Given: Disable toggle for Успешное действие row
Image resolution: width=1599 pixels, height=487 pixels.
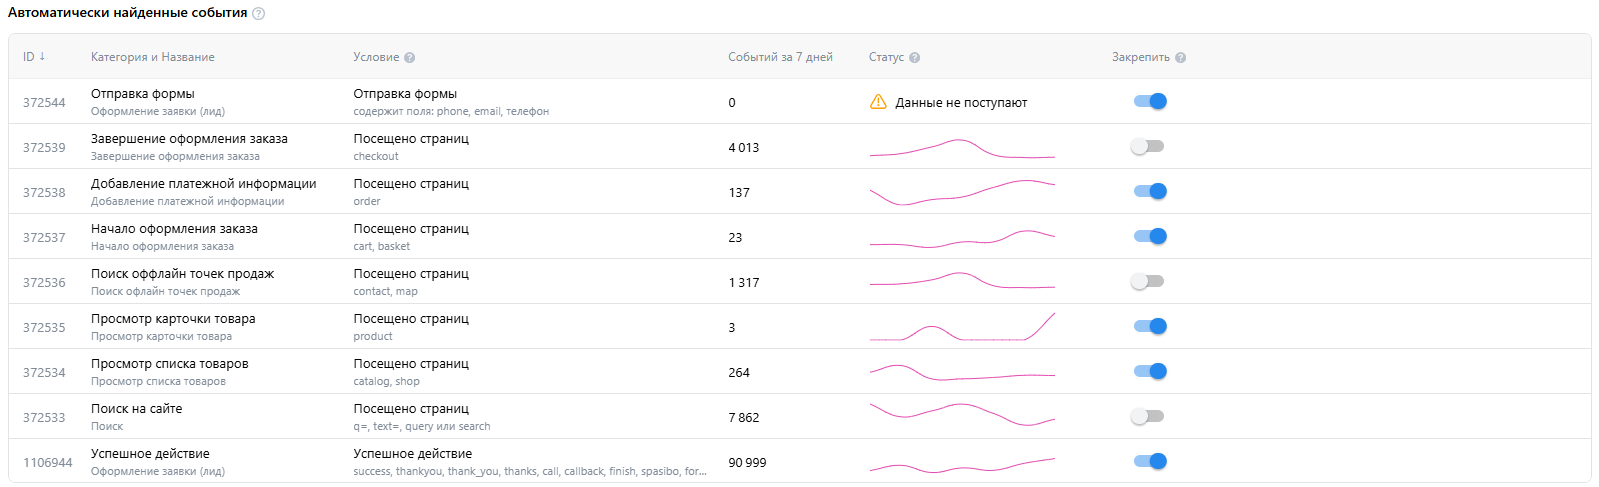Looking at the screenshot, I should point(1150,461).
